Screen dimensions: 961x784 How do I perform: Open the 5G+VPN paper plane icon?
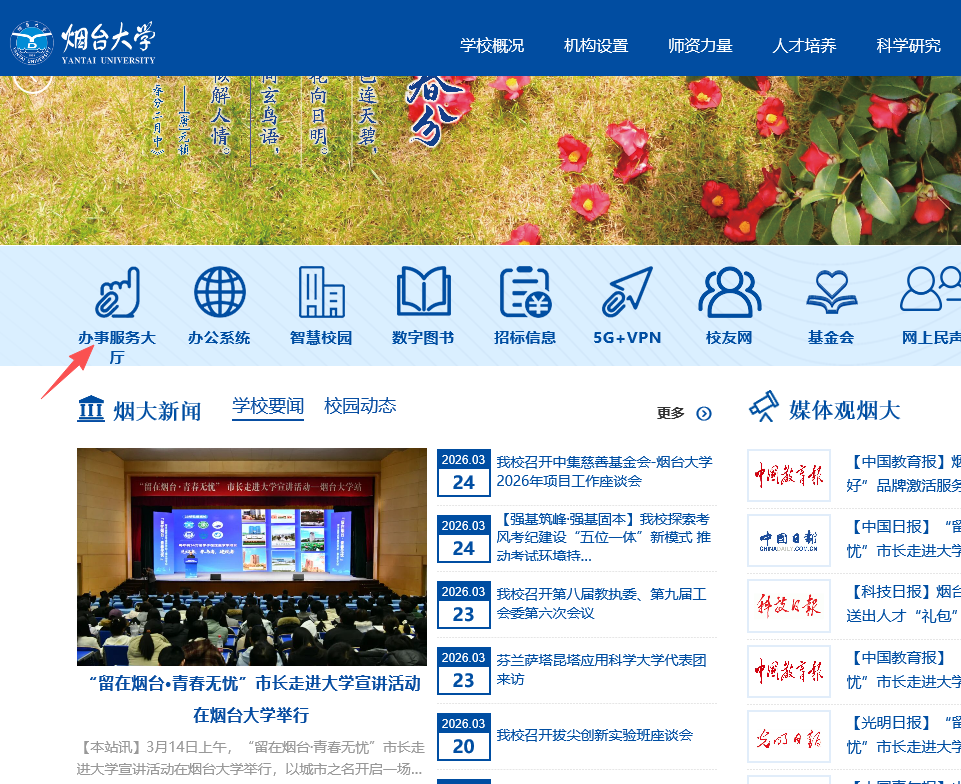[x=627, y=293]
